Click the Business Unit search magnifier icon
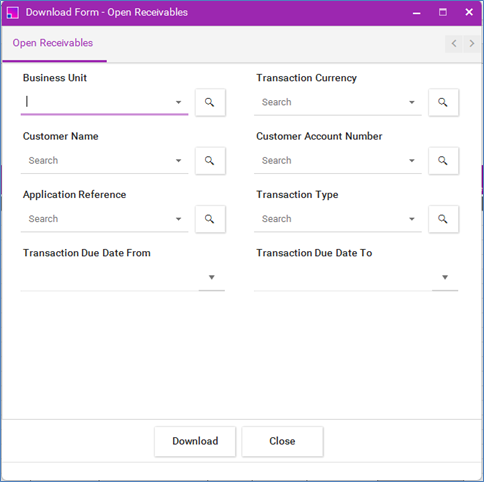The height and width of the screenshot is (482, 484). pyautogui.click(x=210, y=102)
